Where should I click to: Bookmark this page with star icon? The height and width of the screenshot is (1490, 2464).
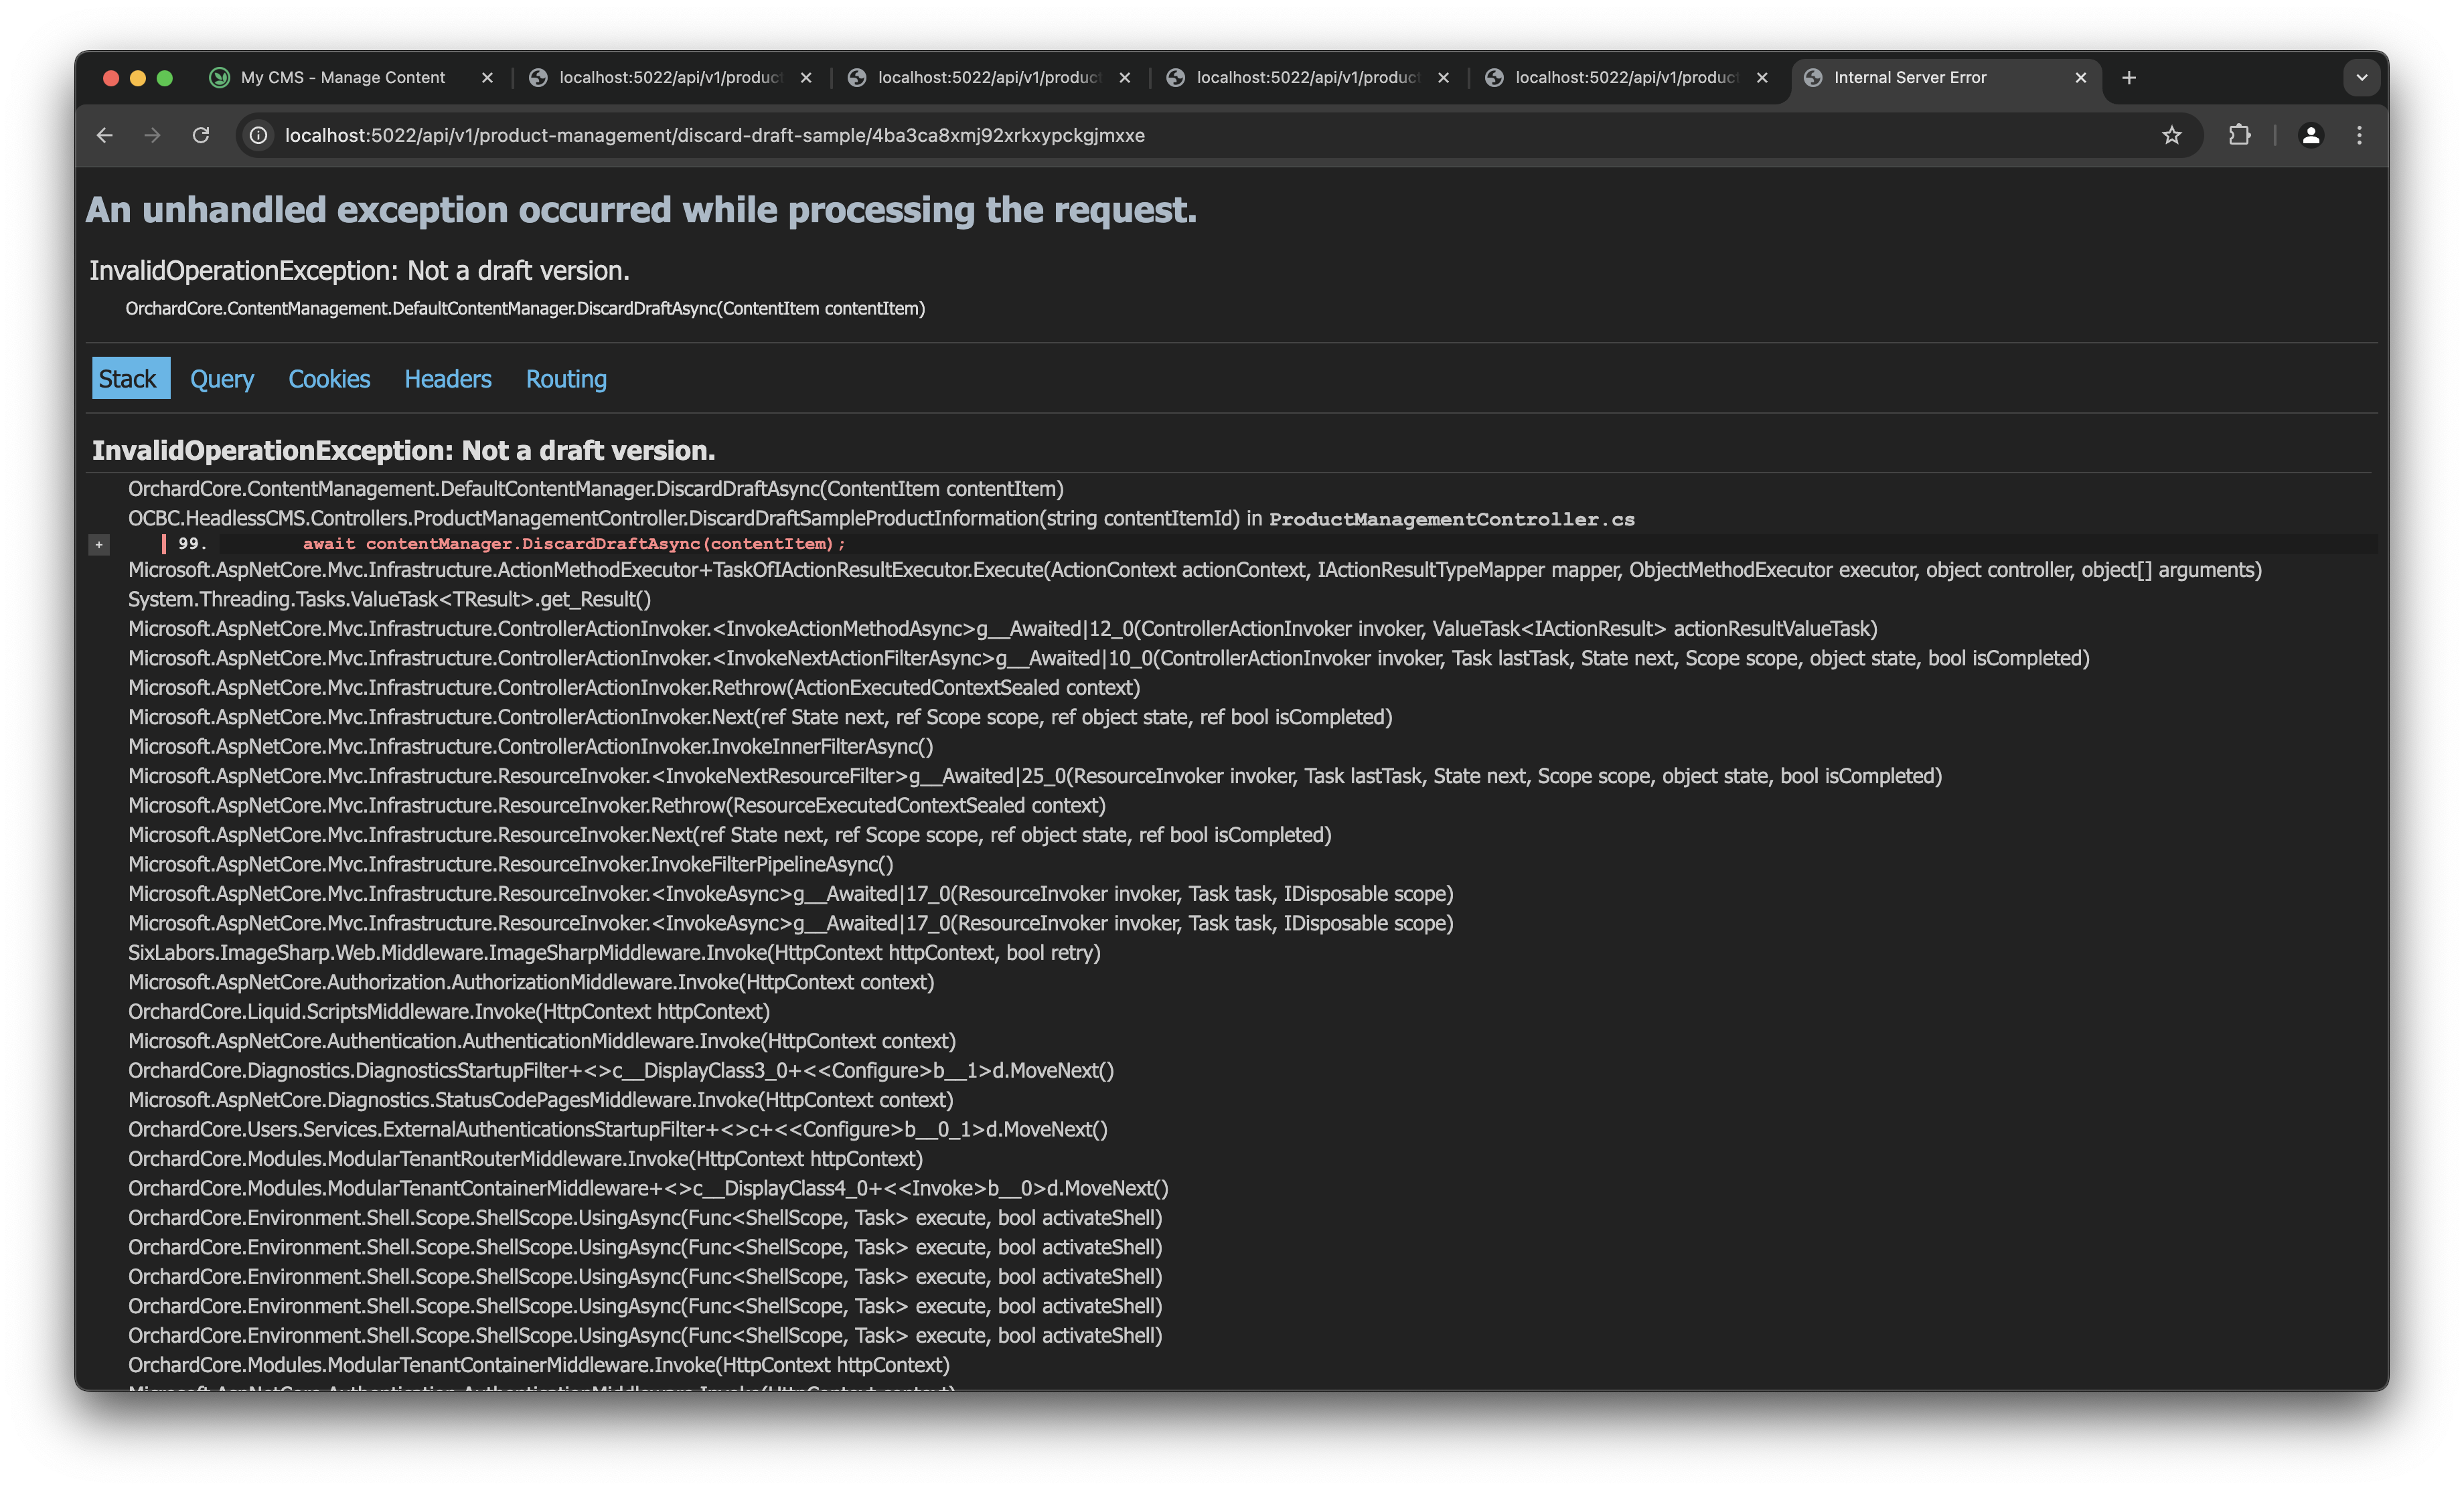[2171, 135]
